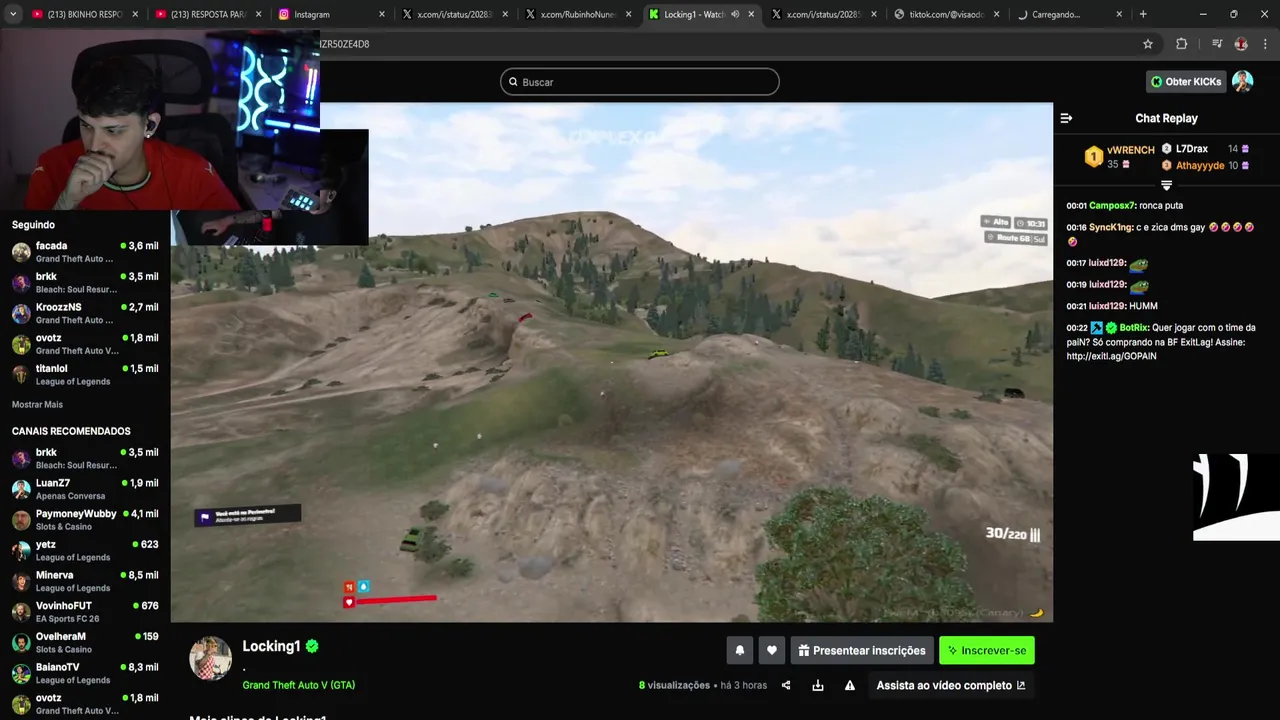This screenshot has width=1280, height=720.
Task: Collapse the Chat Replay panel
Action: point(1066,118)
